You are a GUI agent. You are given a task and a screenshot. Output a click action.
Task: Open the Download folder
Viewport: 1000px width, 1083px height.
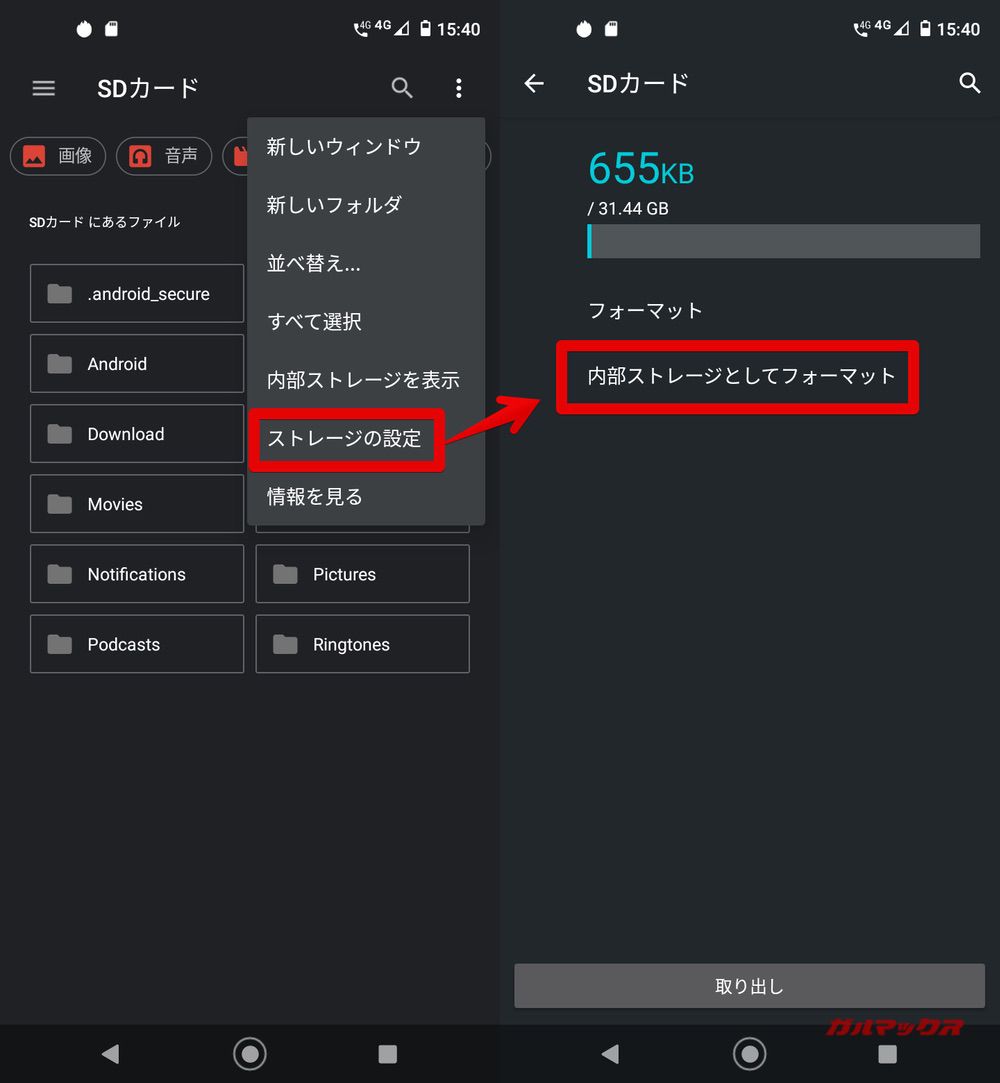[137, 434]
